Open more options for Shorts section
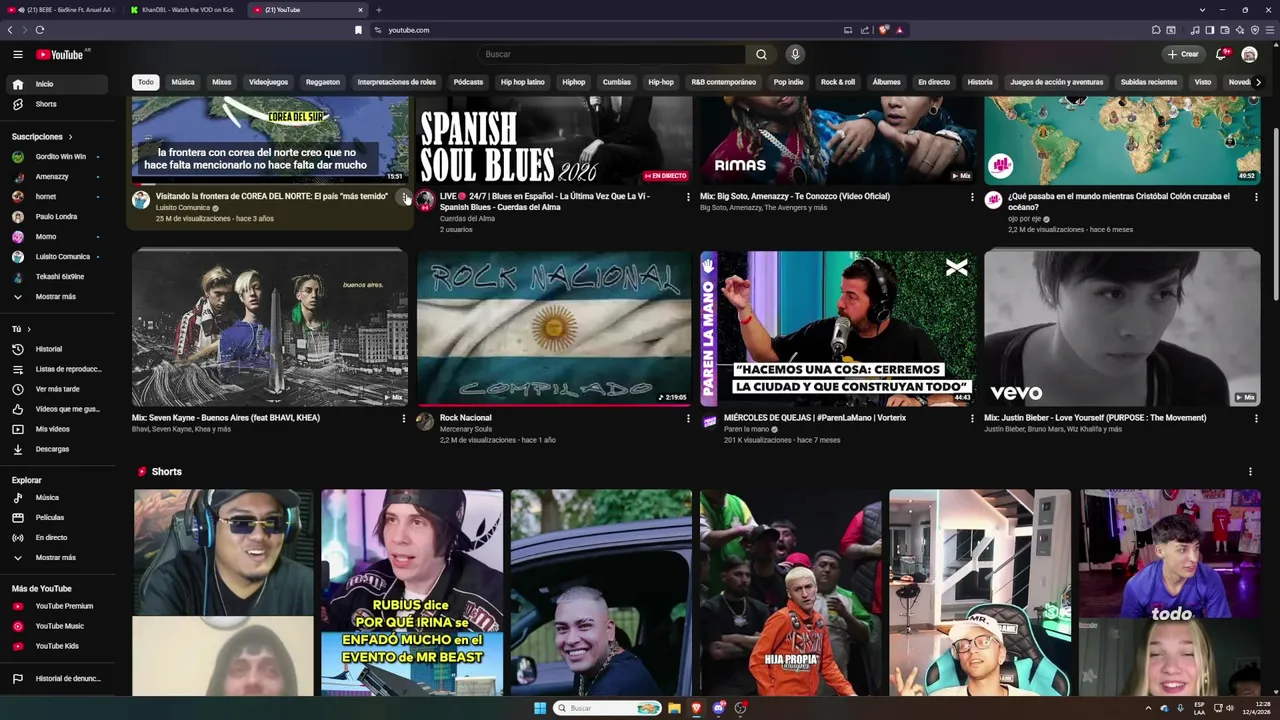 point(1249,472)
